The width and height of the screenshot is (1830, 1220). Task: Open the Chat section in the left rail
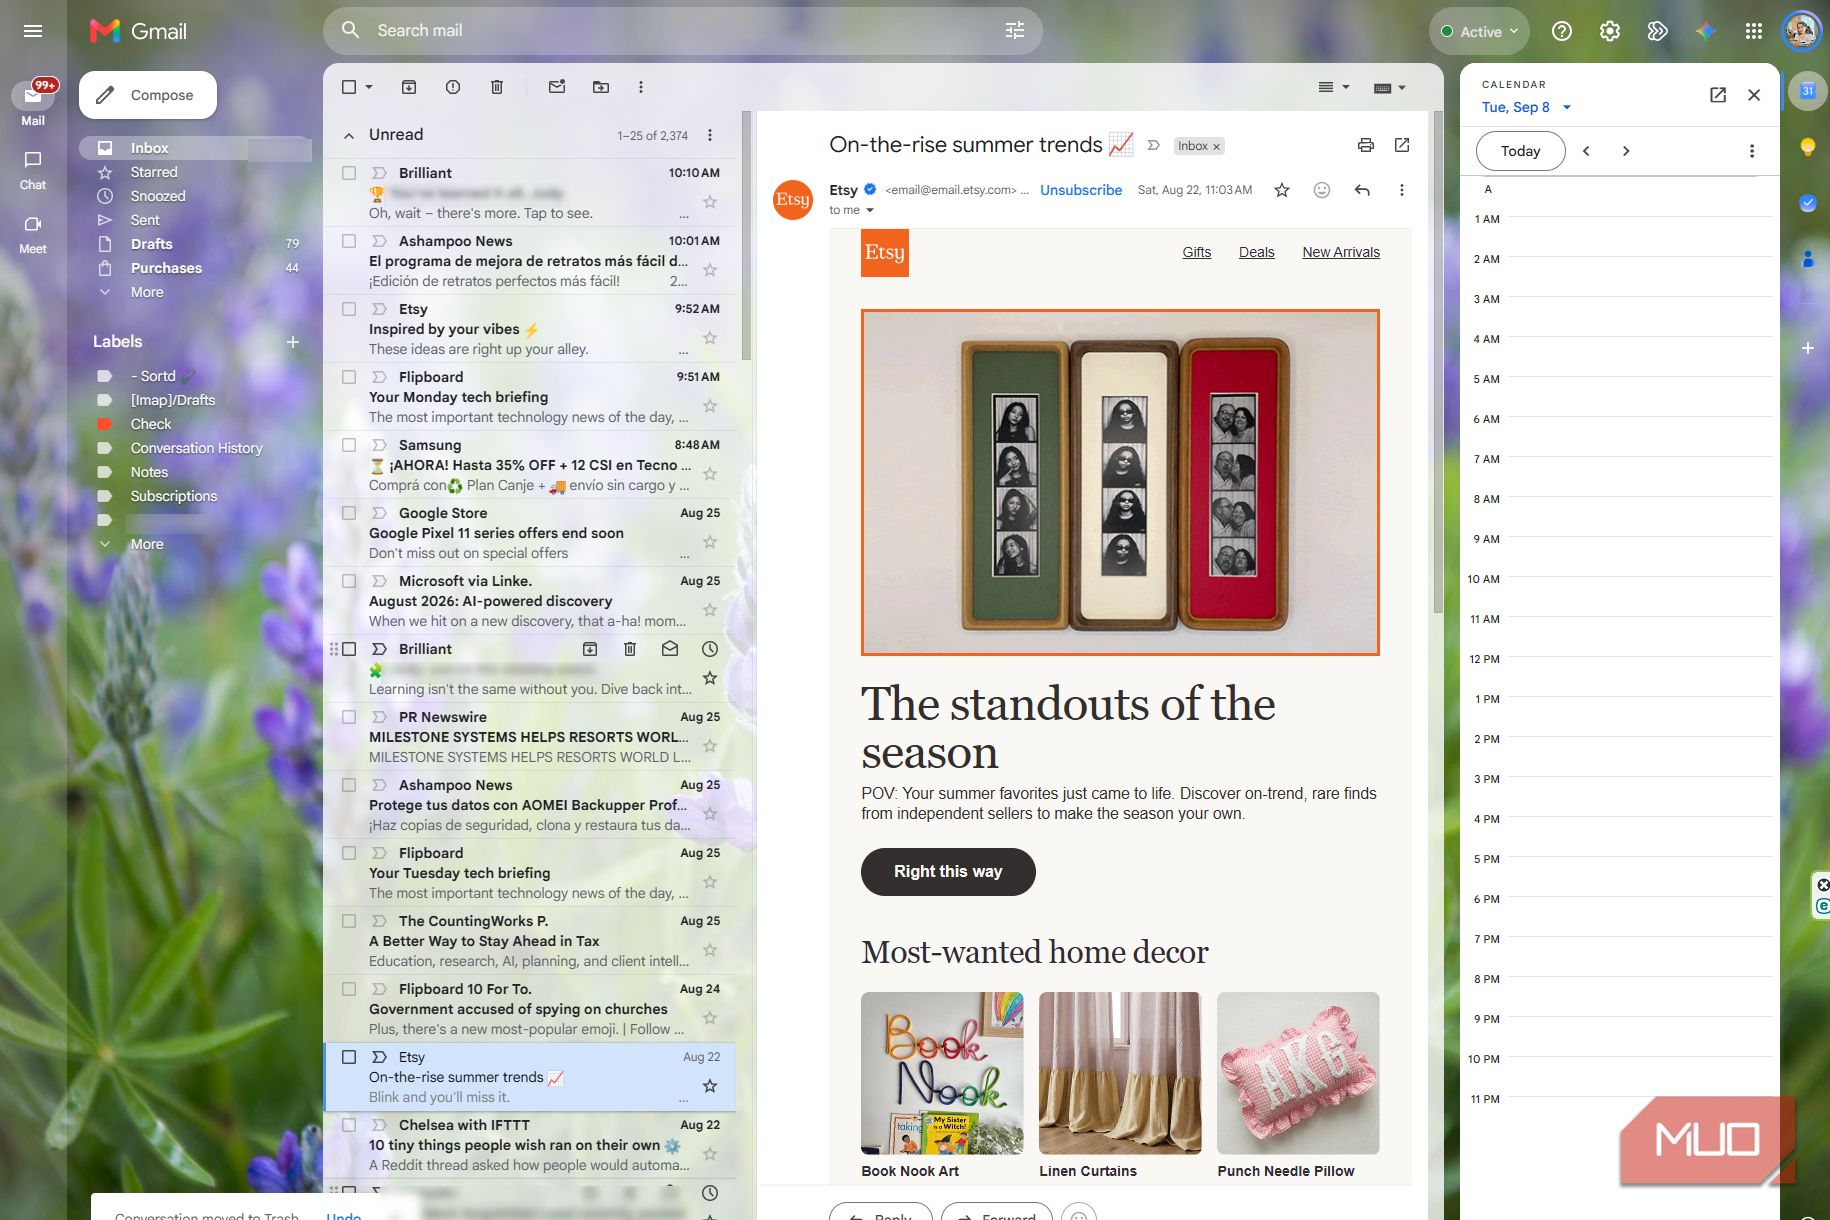pos(33,170)
